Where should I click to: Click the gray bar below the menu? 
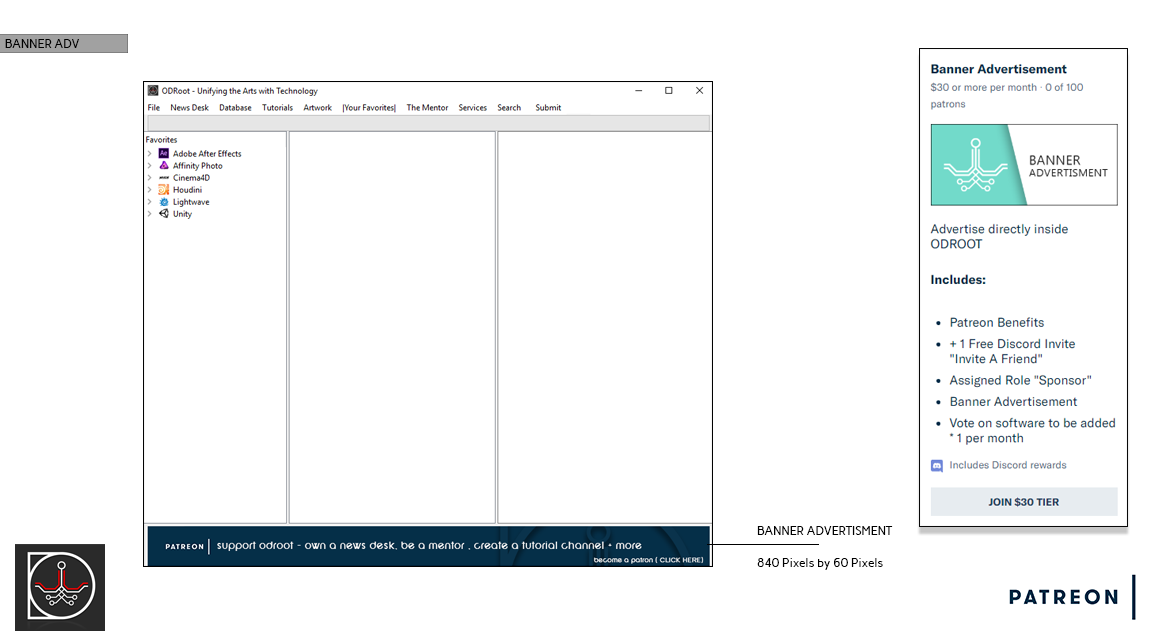pos(428,122)
